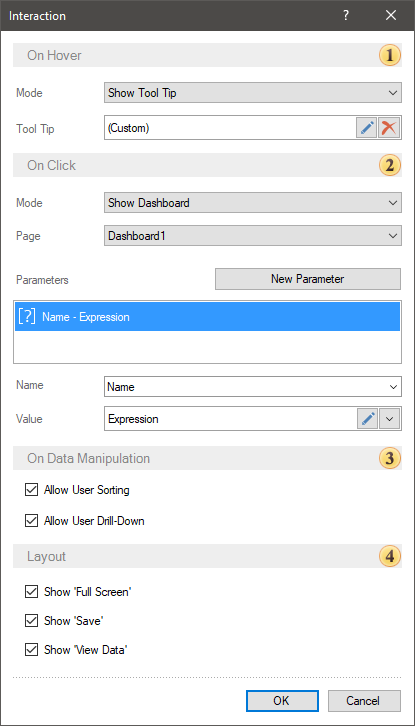
Task: Clear the Tool Tip with red X icon
Action: [389, 128]
